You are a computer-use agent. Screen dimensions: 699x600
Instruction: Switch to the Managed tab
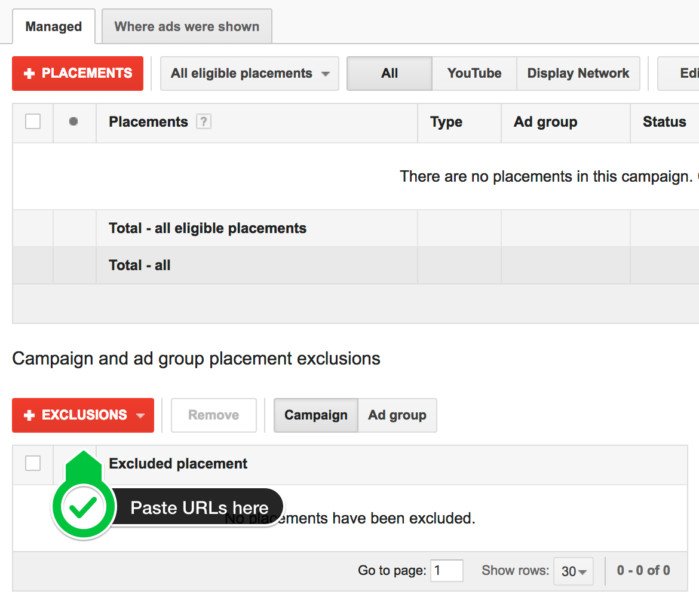click(54, 26)
